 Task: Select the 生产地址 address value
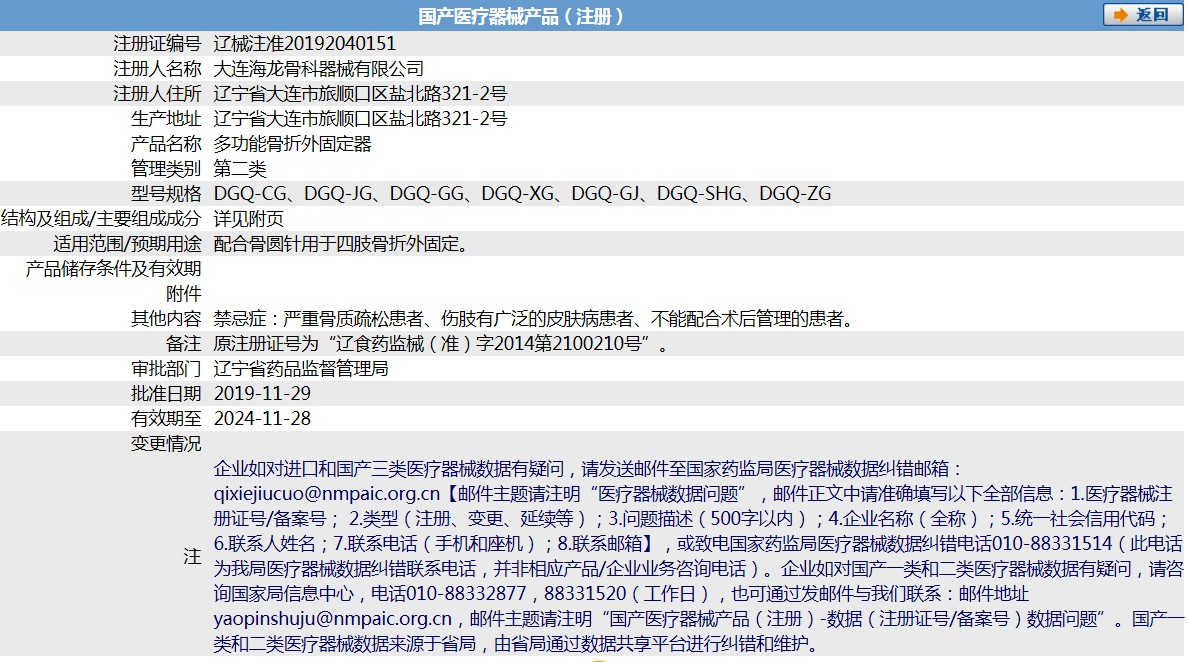tap(360, 119)
